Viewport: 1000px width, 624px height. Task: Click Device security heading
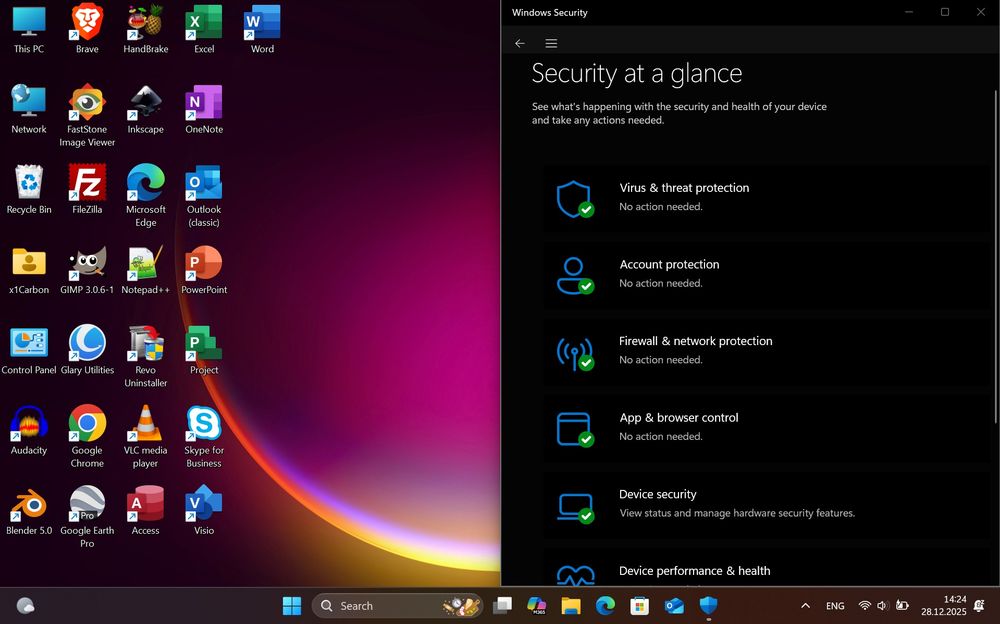tap(658, 494)
